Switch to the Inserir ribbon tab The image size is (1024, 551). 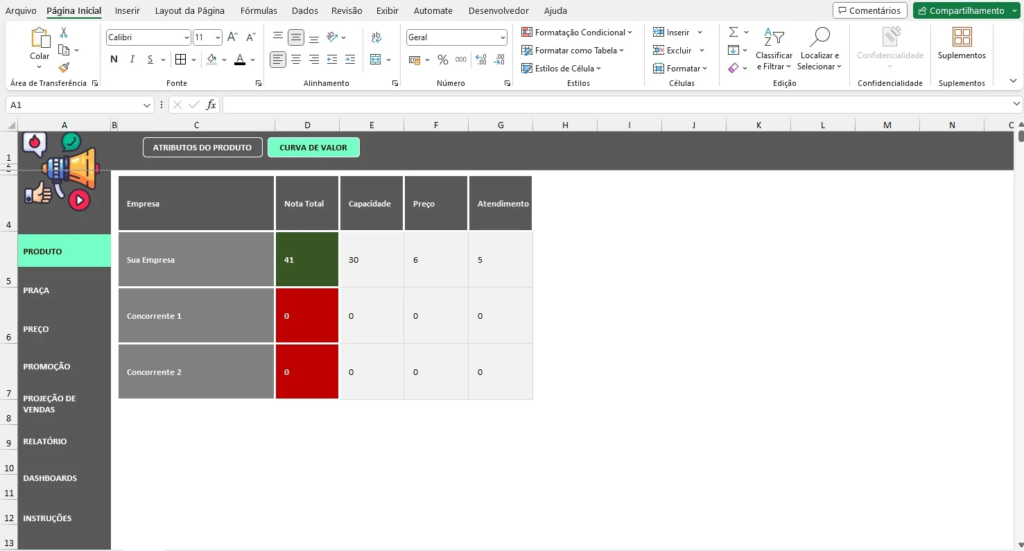pos(127,10)
